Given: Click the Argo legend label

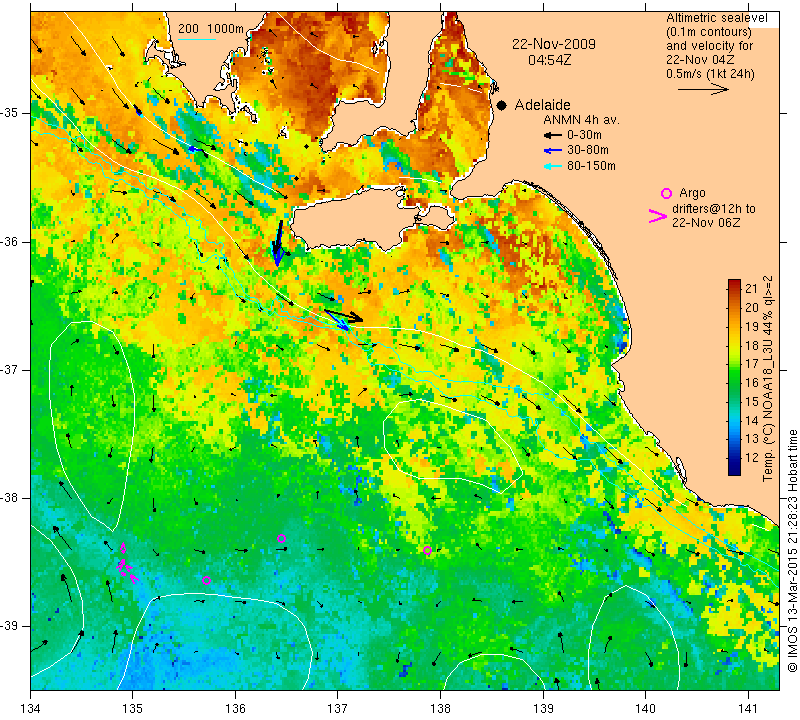Looking at the screenshot, I should 692,193.
